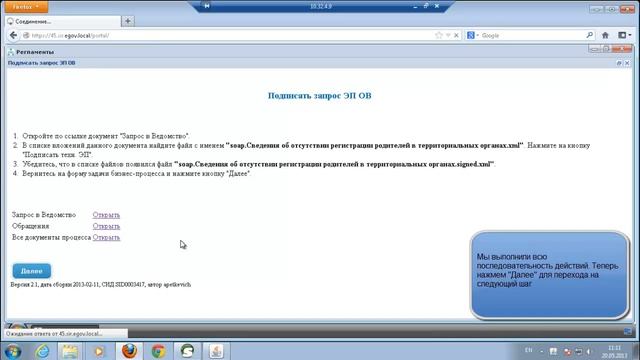Image resolution: width=640 pixels, height=360 pixels.
Task: Stop page loading with X in address bar
Action: click(x=456, y=36)
